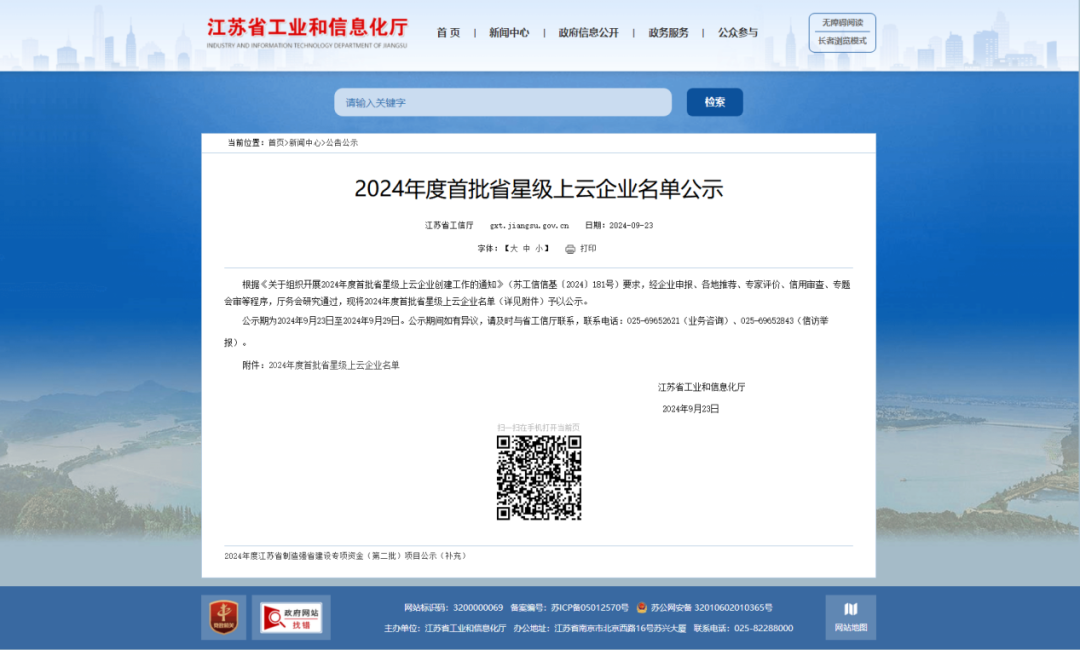Open the 首页 navigation menu item
1080x650 pixels.
tap(448, 33)
